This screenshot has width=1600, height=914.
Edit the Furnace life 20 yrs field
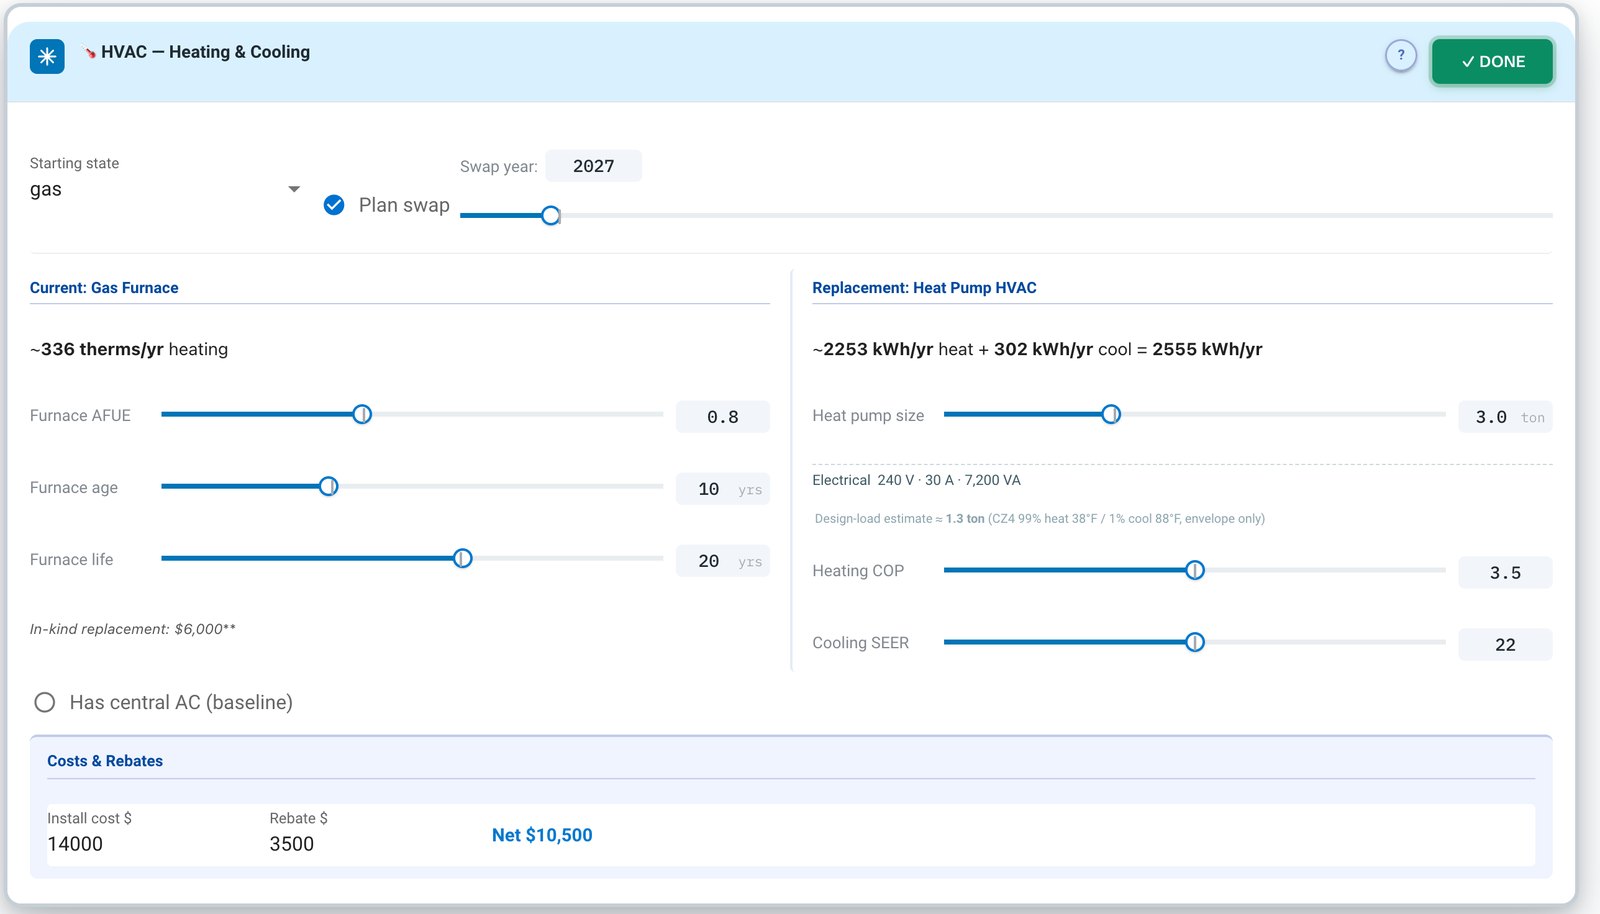coord(723,561)
